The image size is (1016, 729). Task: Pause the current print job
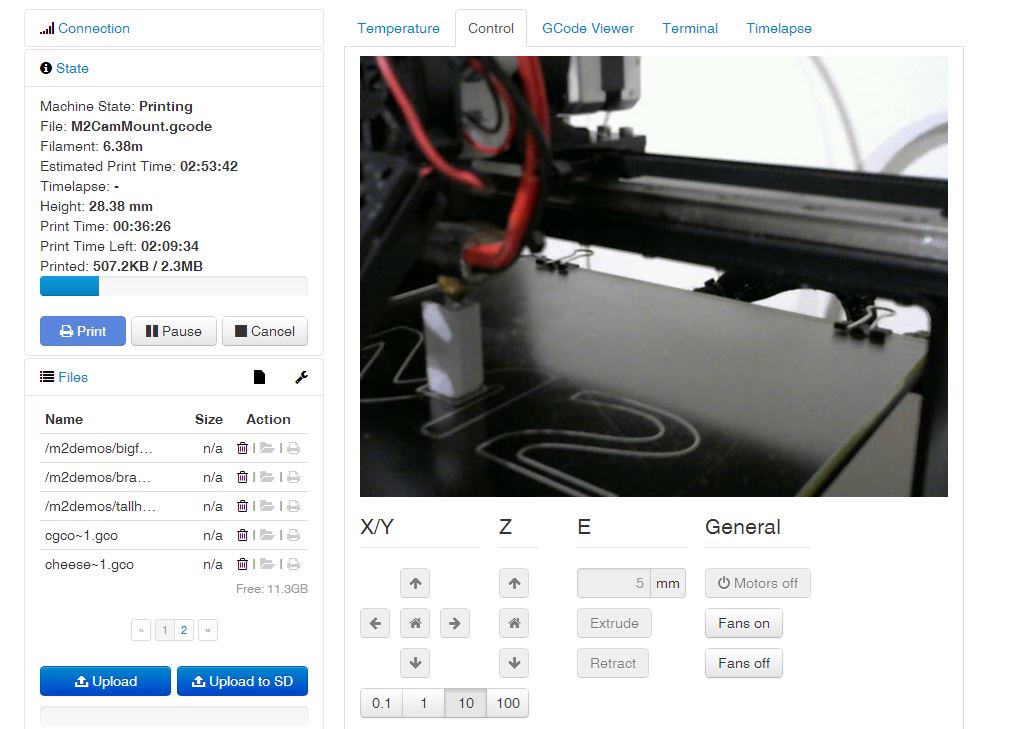(173, 331)
